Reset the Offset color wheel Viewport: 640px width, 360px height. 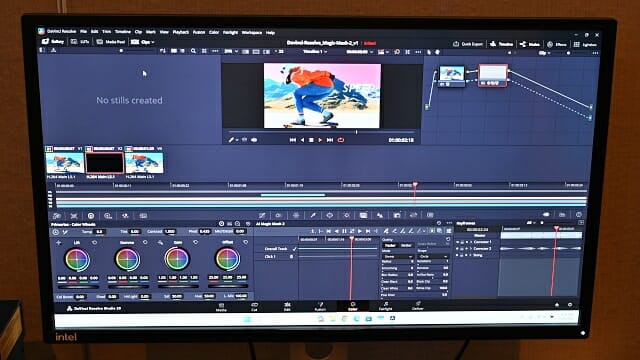246,242
